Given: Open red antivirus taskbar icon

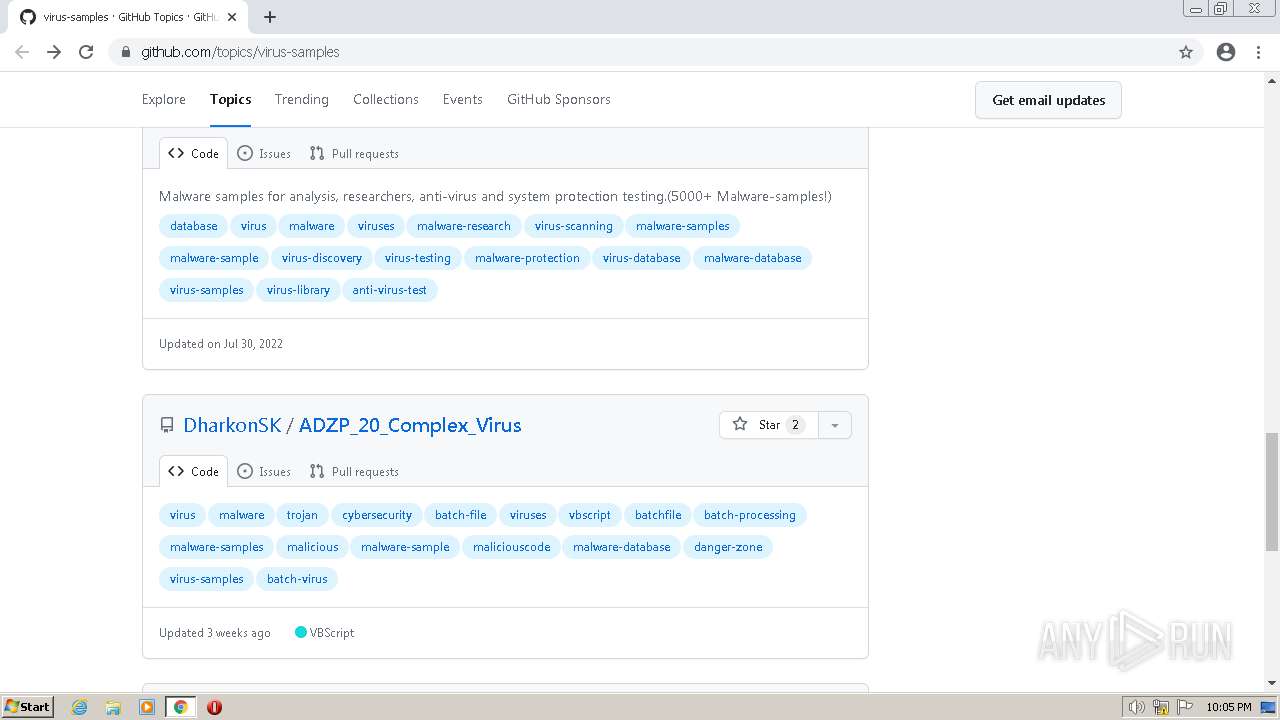Looking at the screenshot, I should [214, 707].
